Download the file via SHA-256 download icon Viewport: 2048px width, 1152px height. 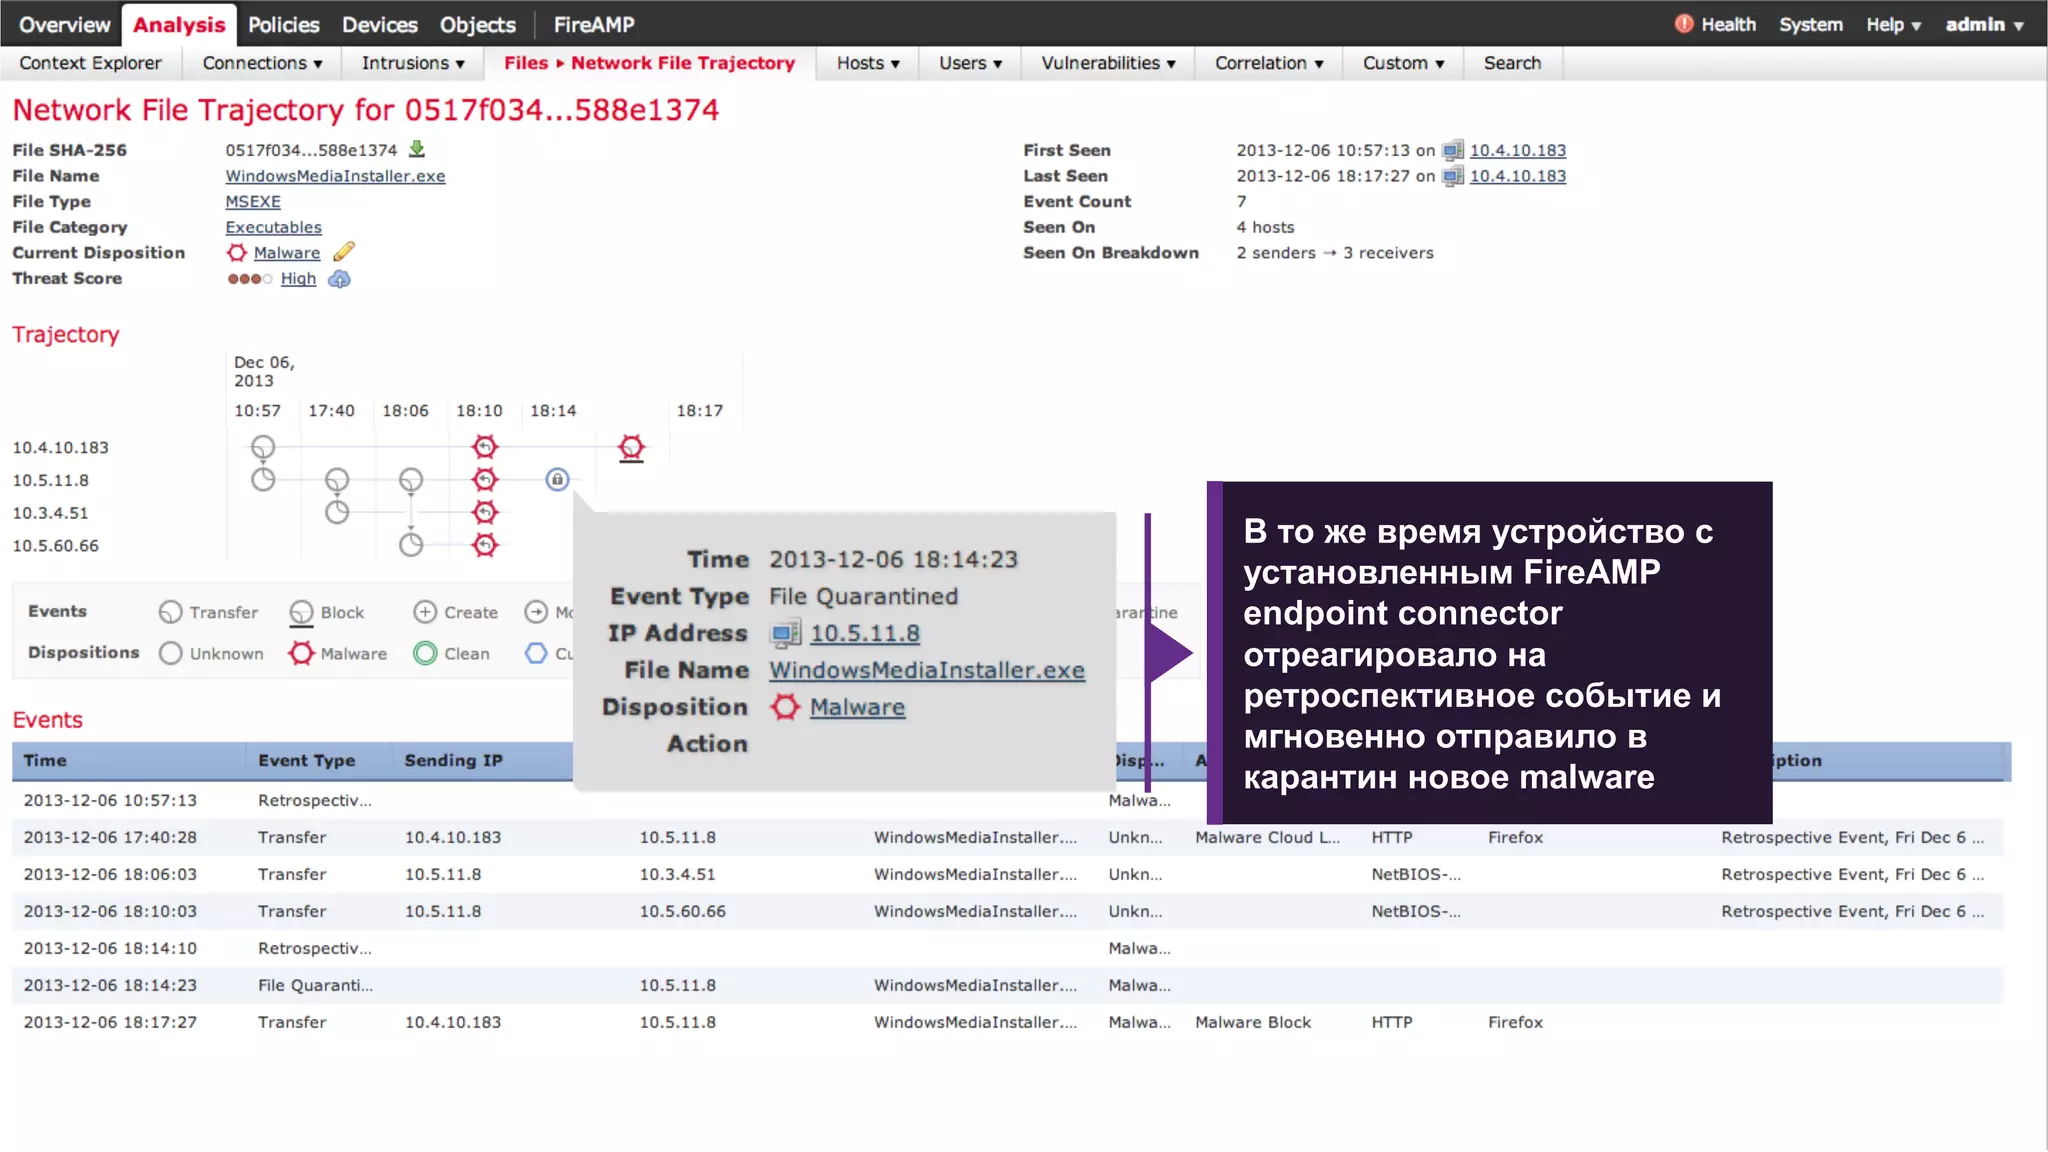[417, 149]
